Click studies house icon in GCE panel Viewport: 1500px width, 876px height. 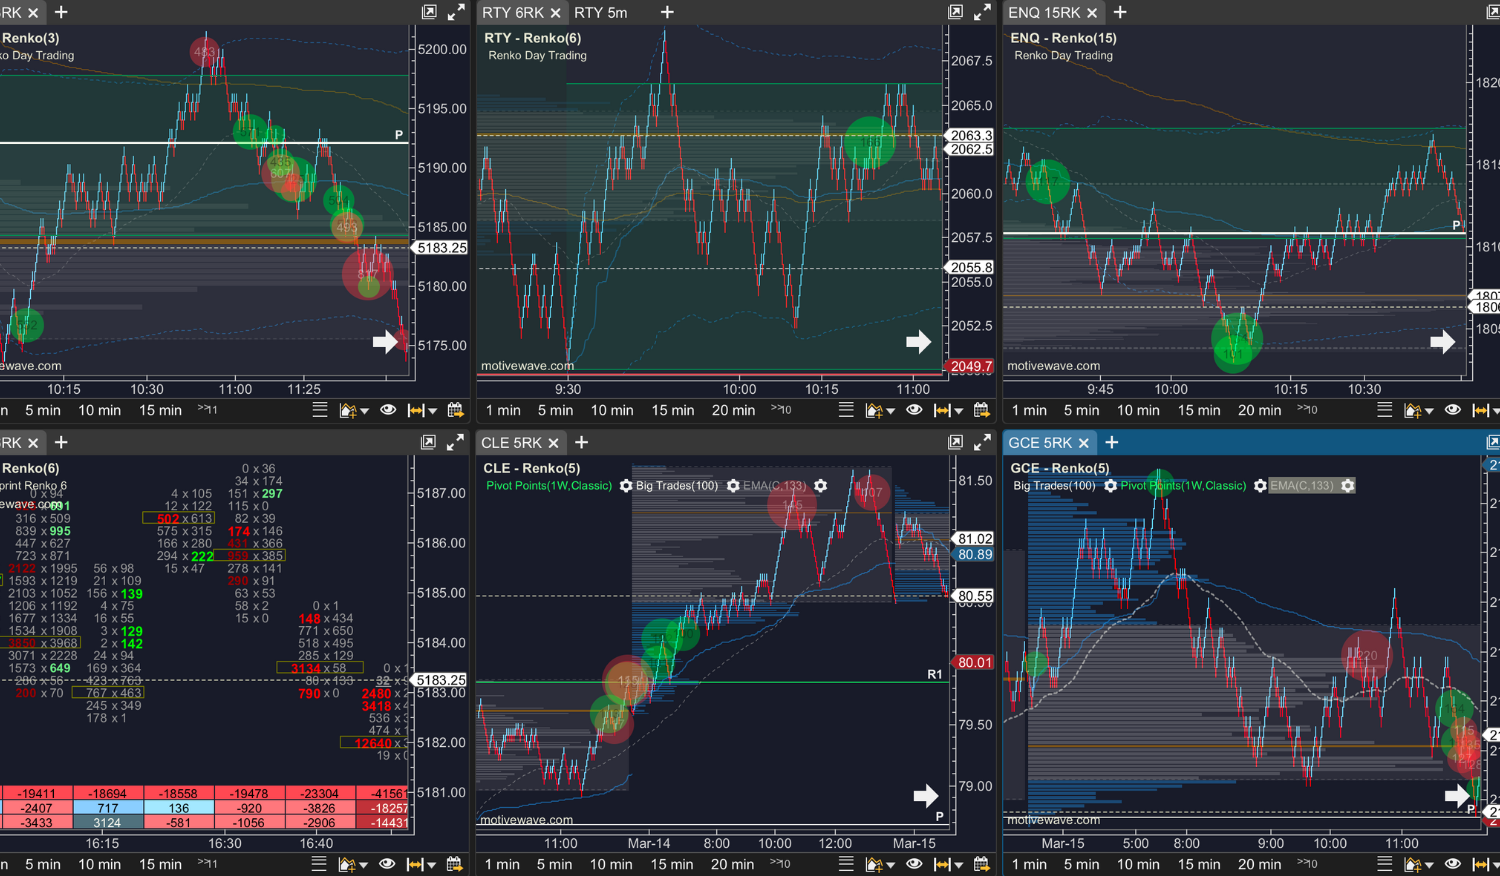[1412, 864]
